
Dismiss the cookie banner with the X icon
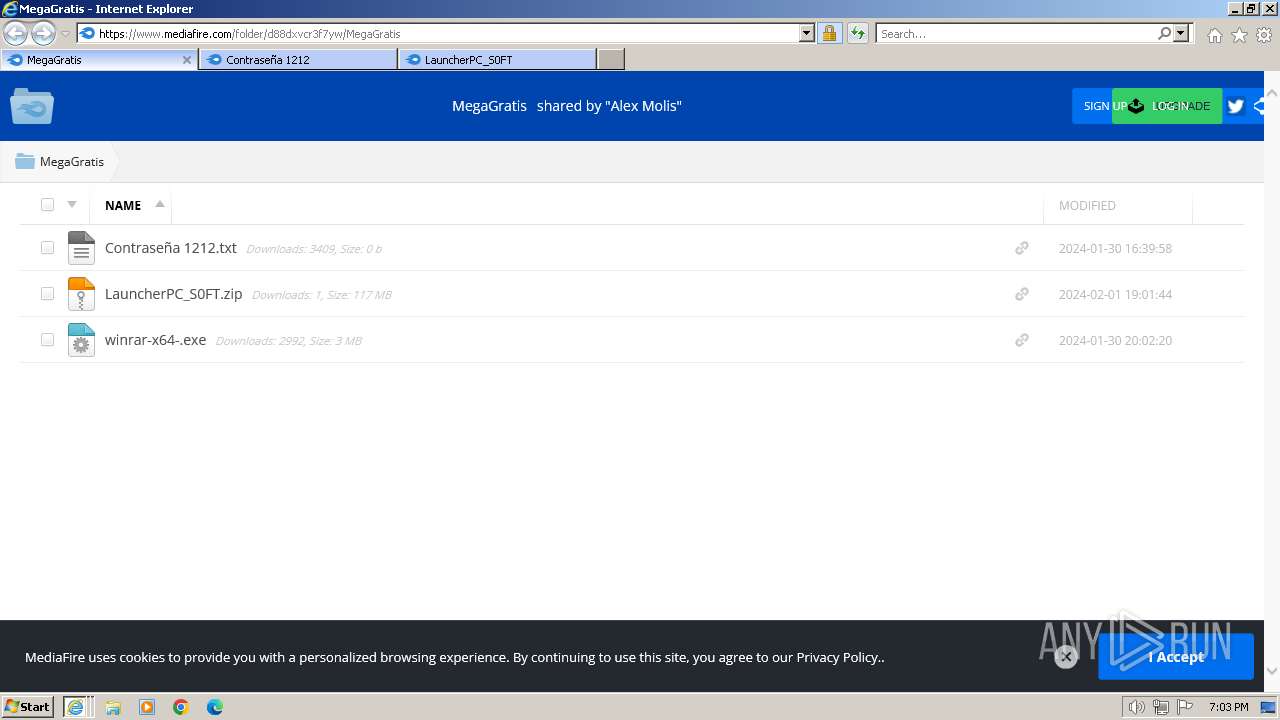[x=1066, y=657]
